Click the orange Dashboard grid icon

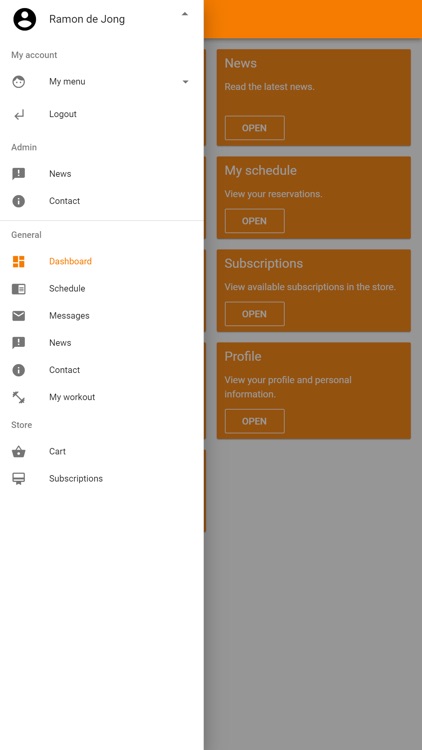point(19,261)
